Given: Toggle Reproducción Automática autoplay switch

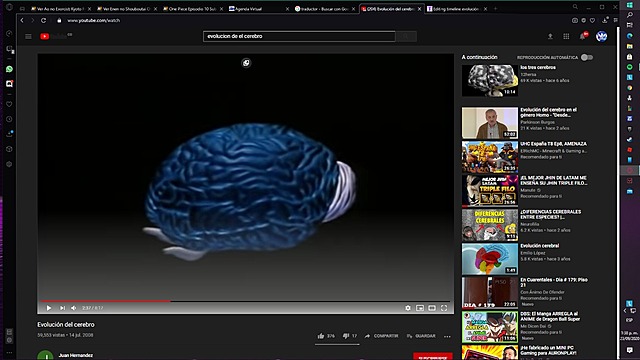Looking at the screenshot, I should [587, 58].
